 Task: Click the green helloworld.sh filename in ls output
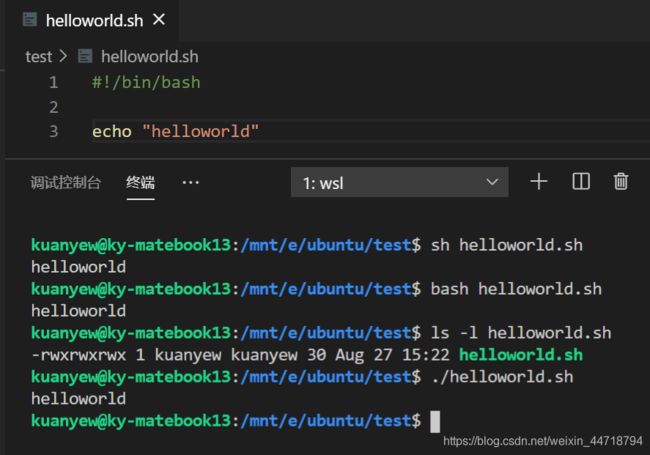coord(521,355)
